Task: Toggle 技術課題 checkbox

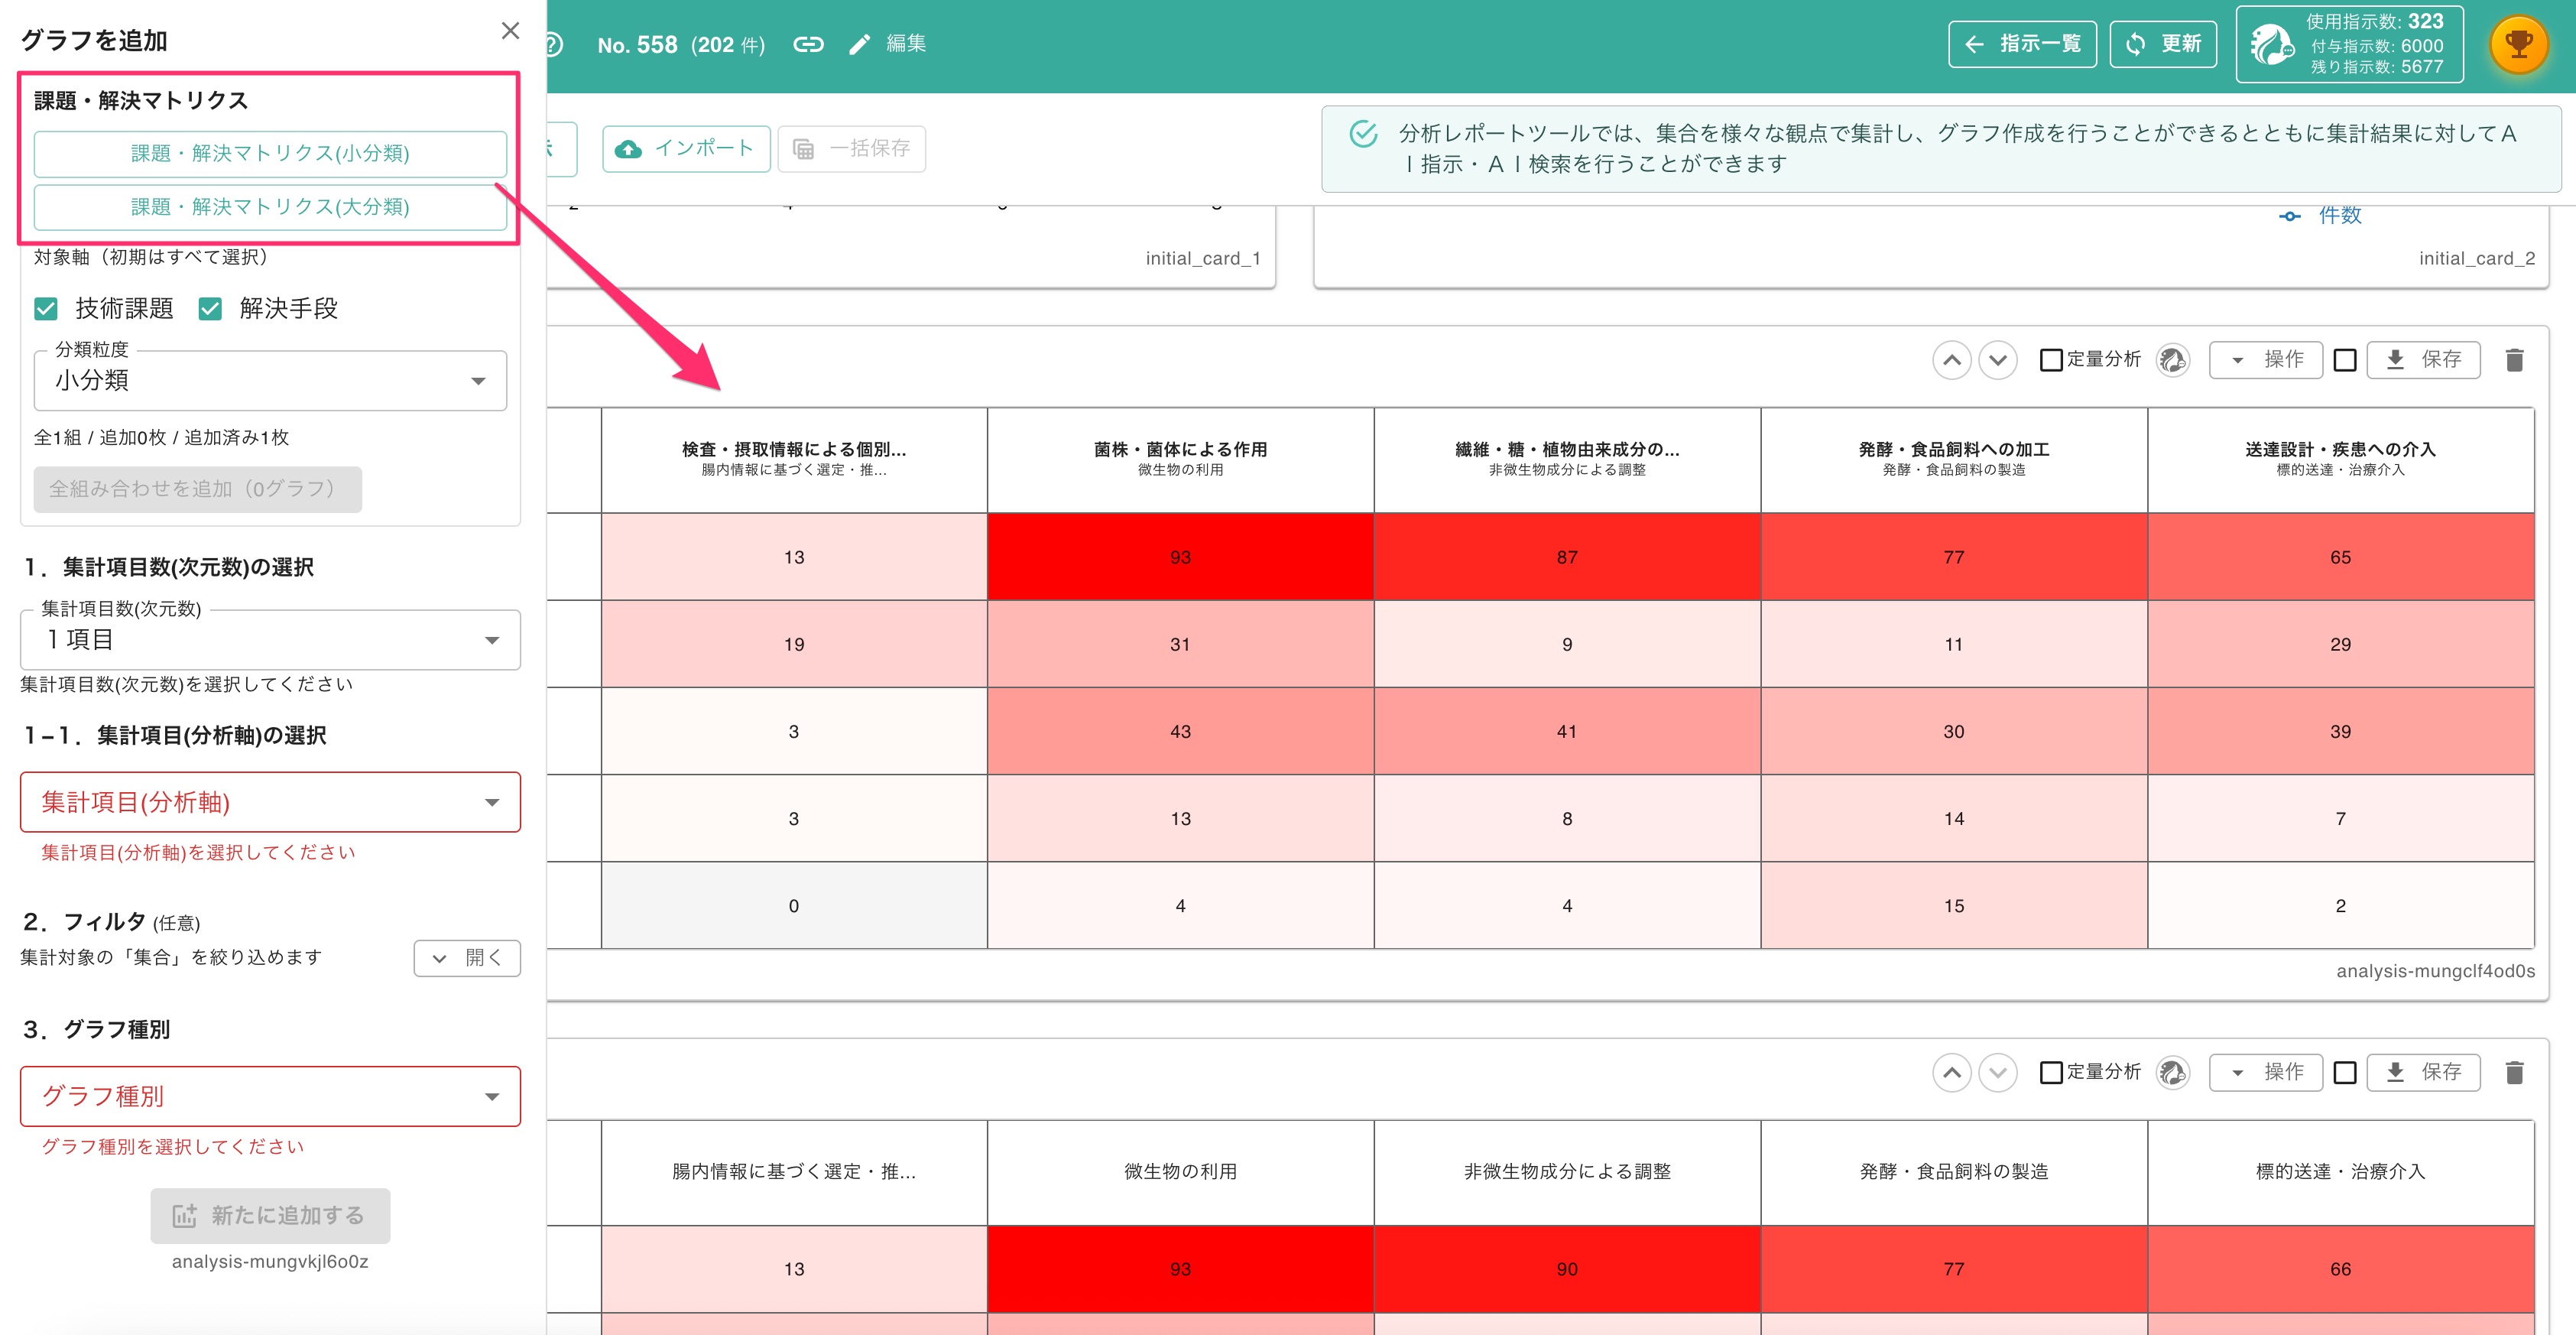Action: [x=46, y=309]
